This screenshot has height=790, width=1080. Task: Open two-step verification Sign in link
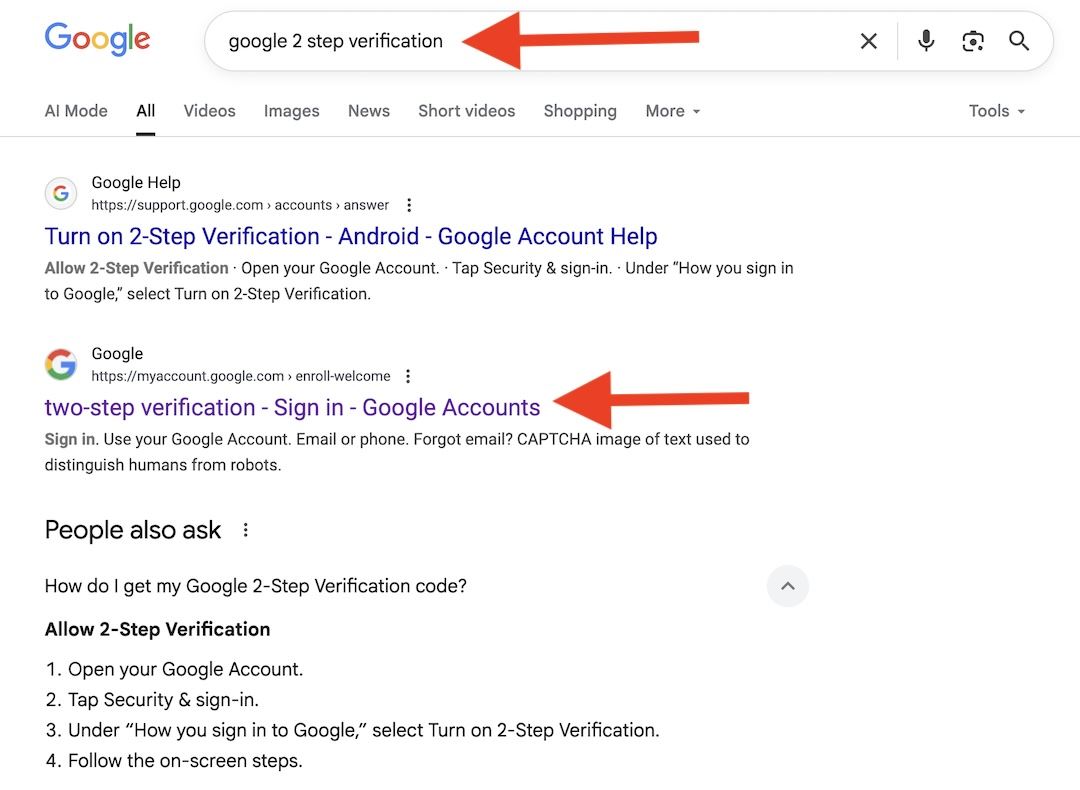tap(292, 408)
